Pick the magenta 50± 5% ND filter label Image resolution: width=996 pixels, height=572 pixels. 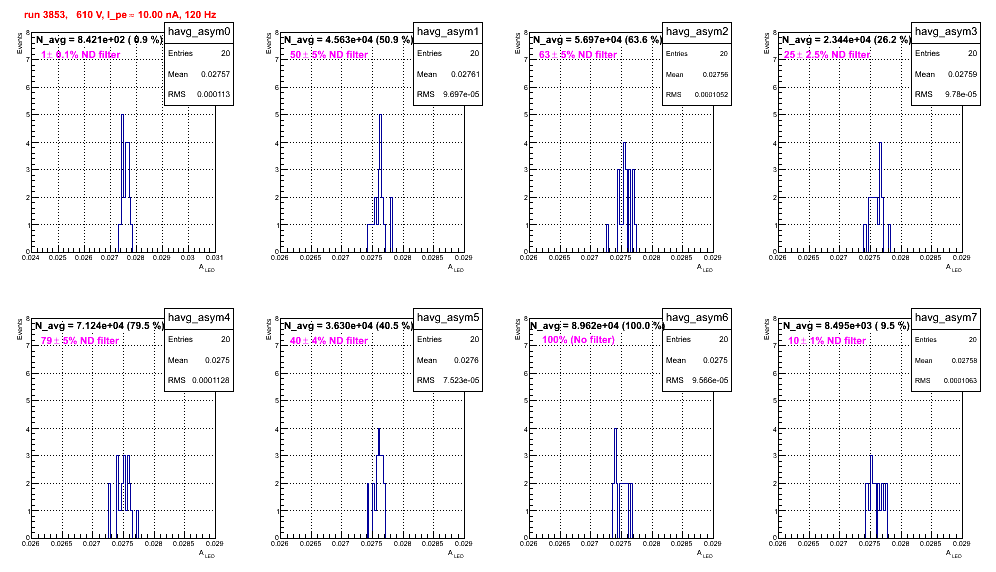329,55
